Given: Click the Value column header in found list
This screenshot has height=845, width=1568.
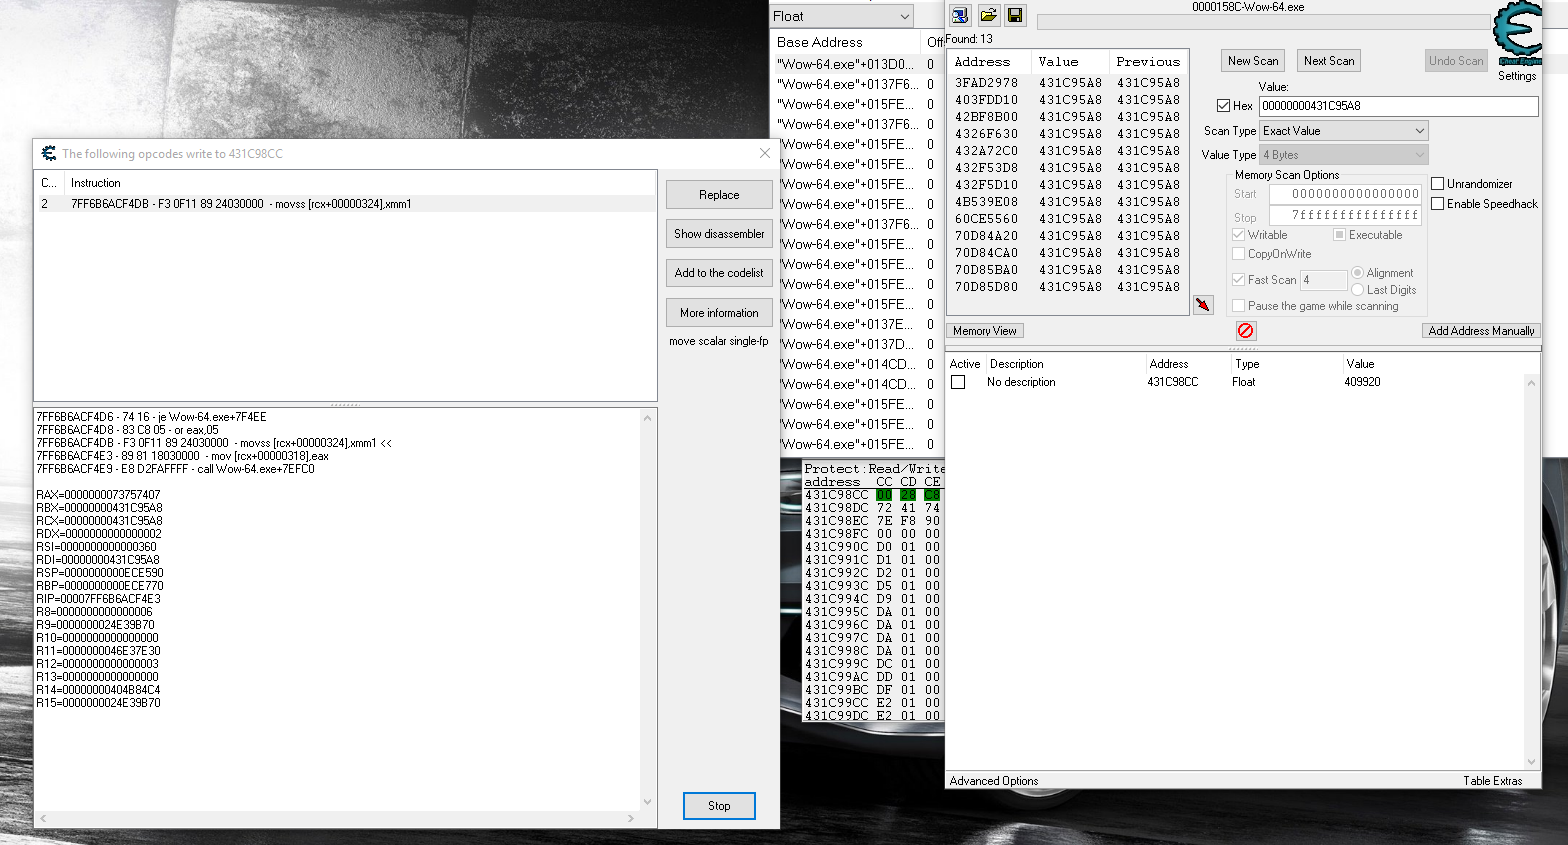Looking at the screenshot, I should pos(1070,62).
